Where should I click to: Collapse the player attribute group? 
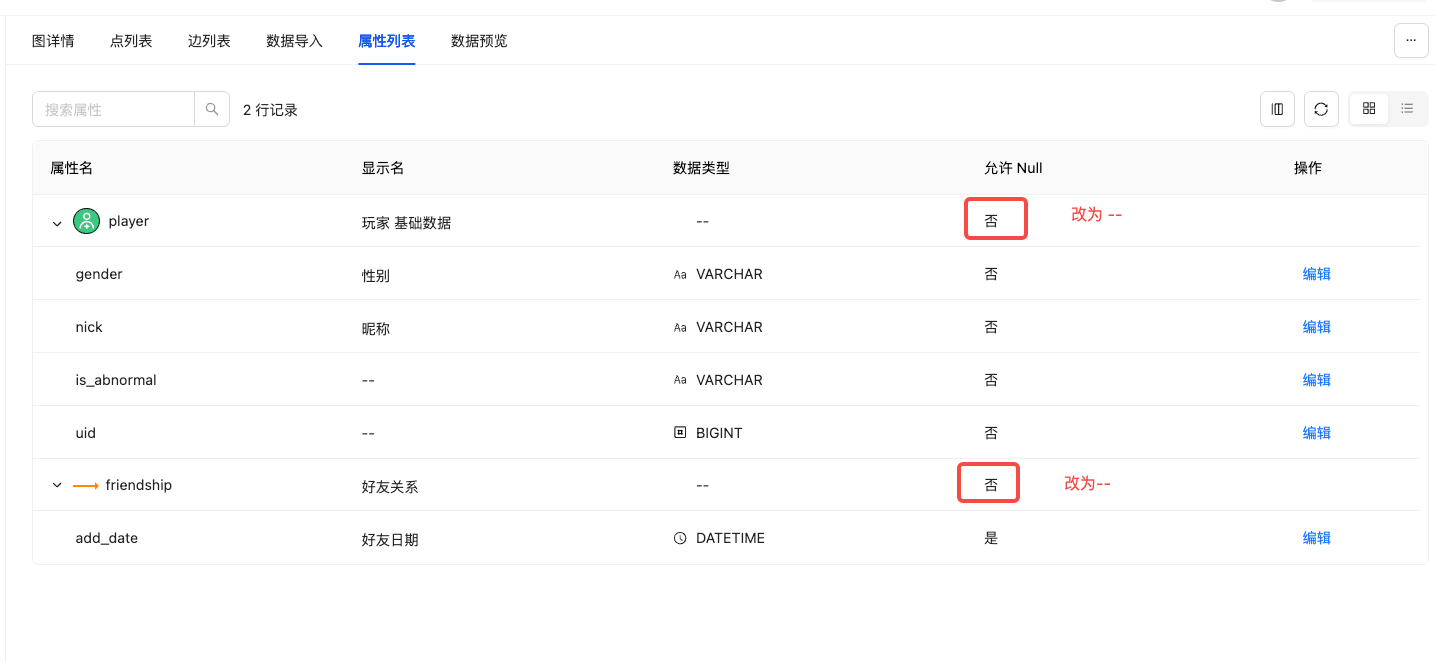tap(57, 222)
